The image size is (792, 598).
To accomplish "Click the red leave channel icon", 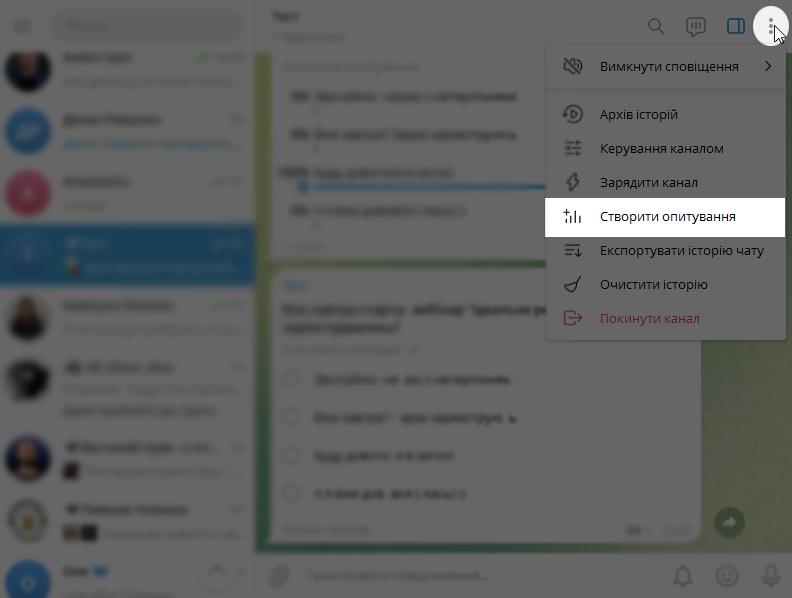I will [573, 318].
